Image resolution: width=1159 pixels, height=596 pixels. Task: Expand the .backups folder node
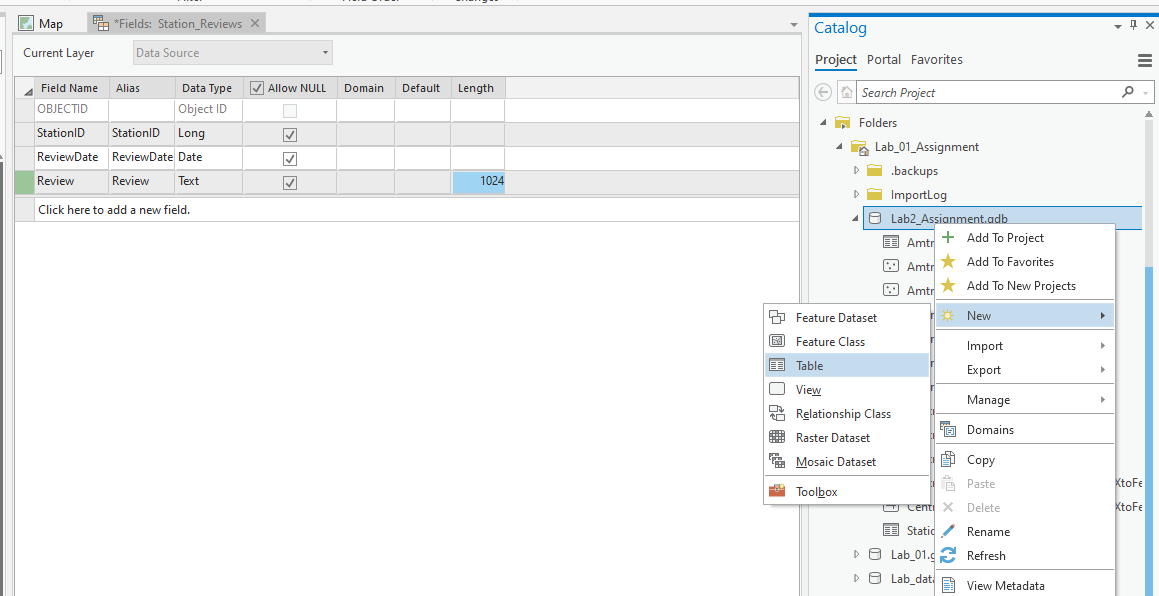coord(856,171)
